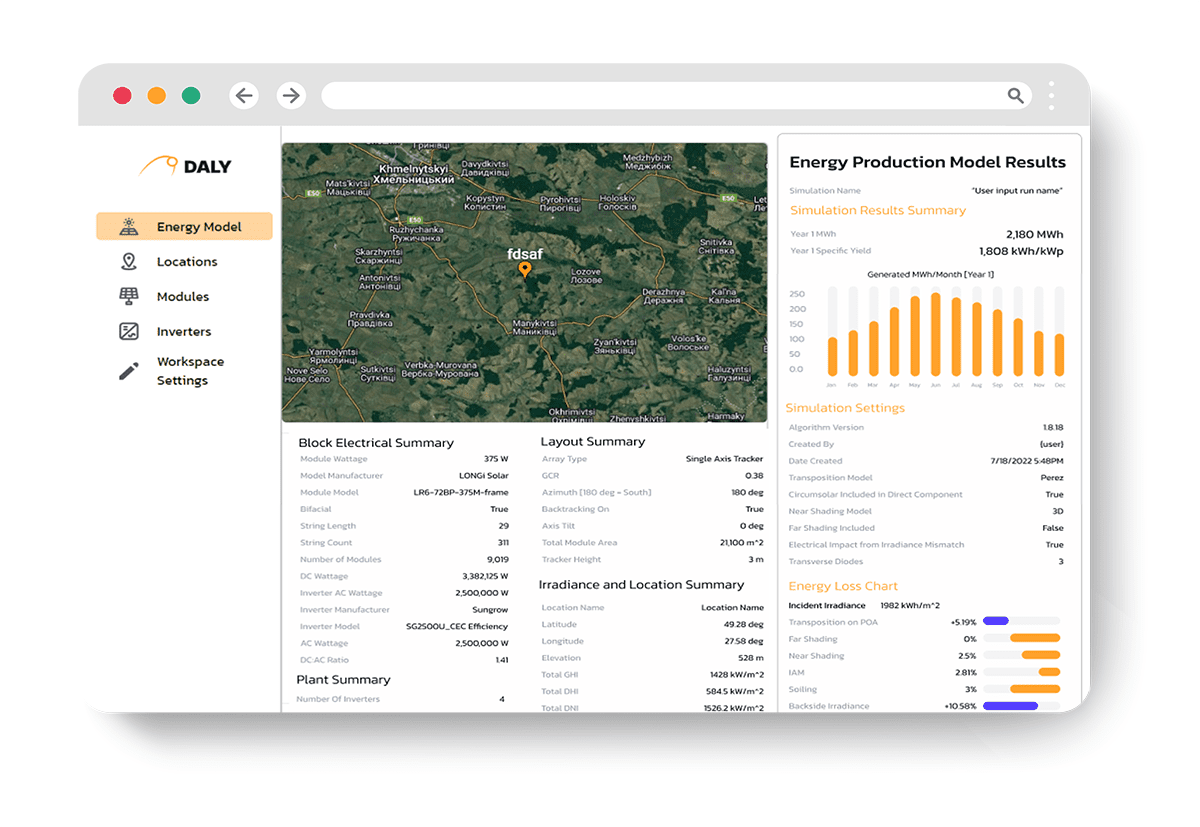Click the forward navigation arrow
This screenshot has height=827, width=1200.
click(x=290, y=95)
